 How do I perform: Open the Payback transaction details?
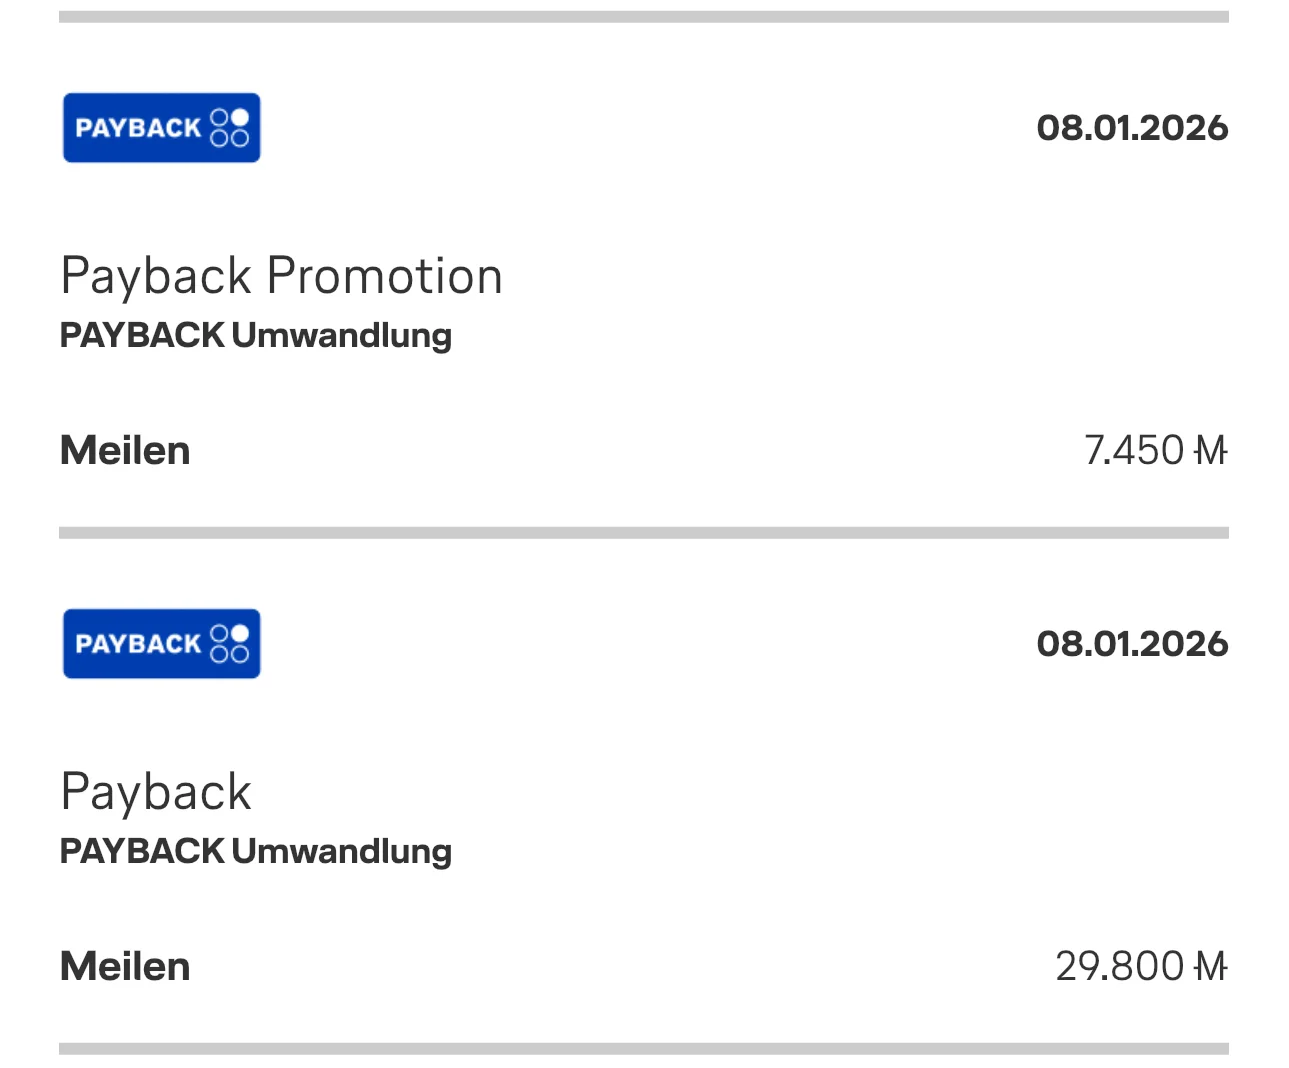tap(156, 791)
